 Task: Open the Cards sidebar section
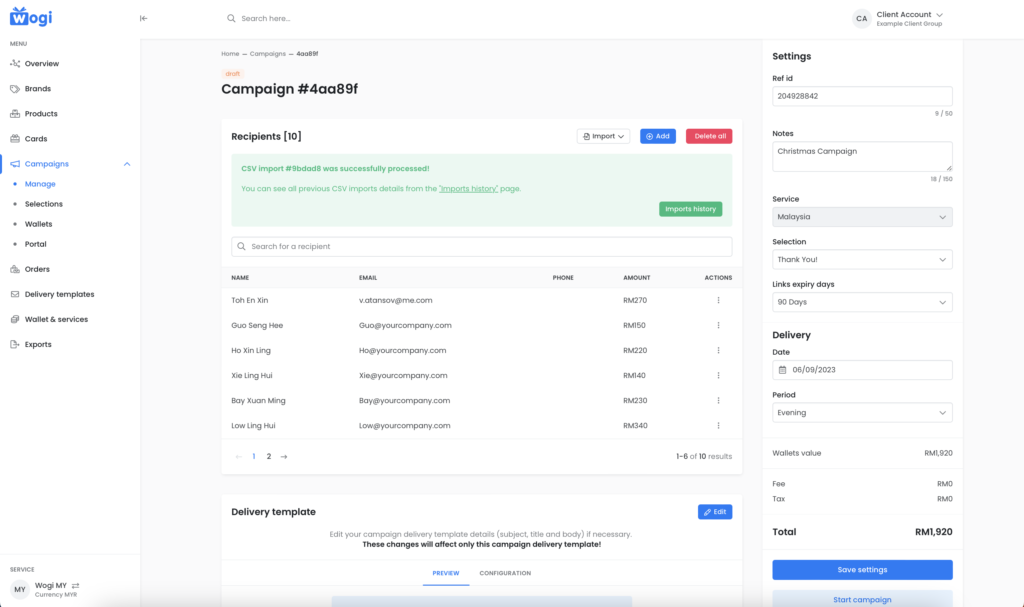36,139
